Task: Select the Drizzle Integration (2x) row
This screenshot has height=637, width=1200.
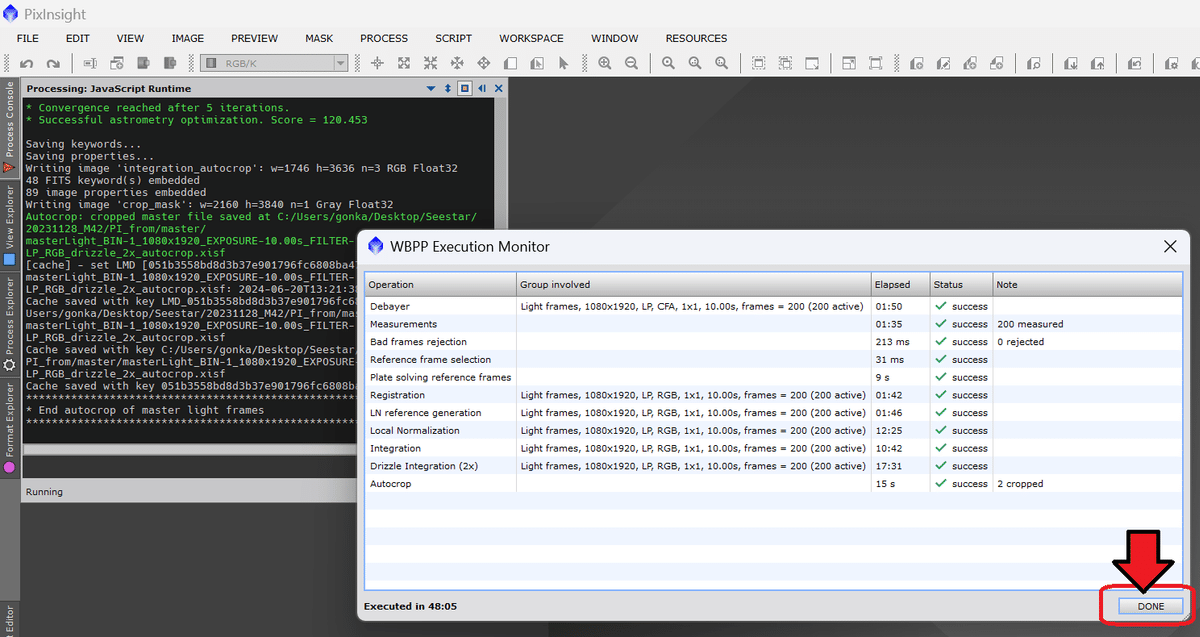Action: coord(773,466)
